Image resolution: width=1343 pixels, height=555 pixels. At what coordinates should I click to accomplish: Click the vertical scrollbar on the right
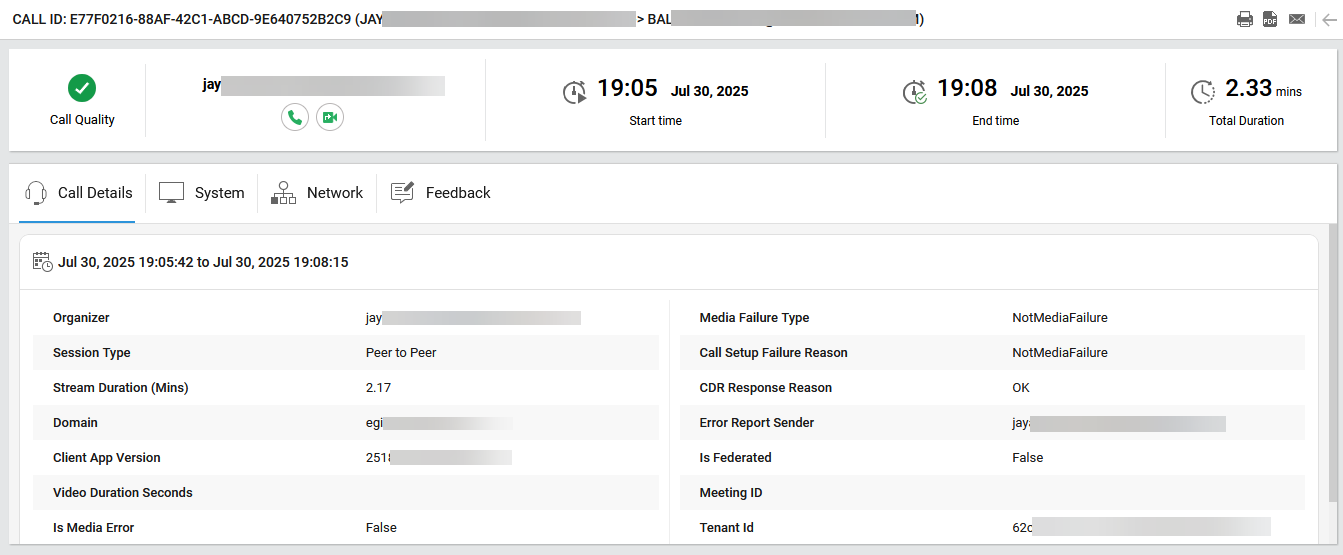tap(1333, 360)
